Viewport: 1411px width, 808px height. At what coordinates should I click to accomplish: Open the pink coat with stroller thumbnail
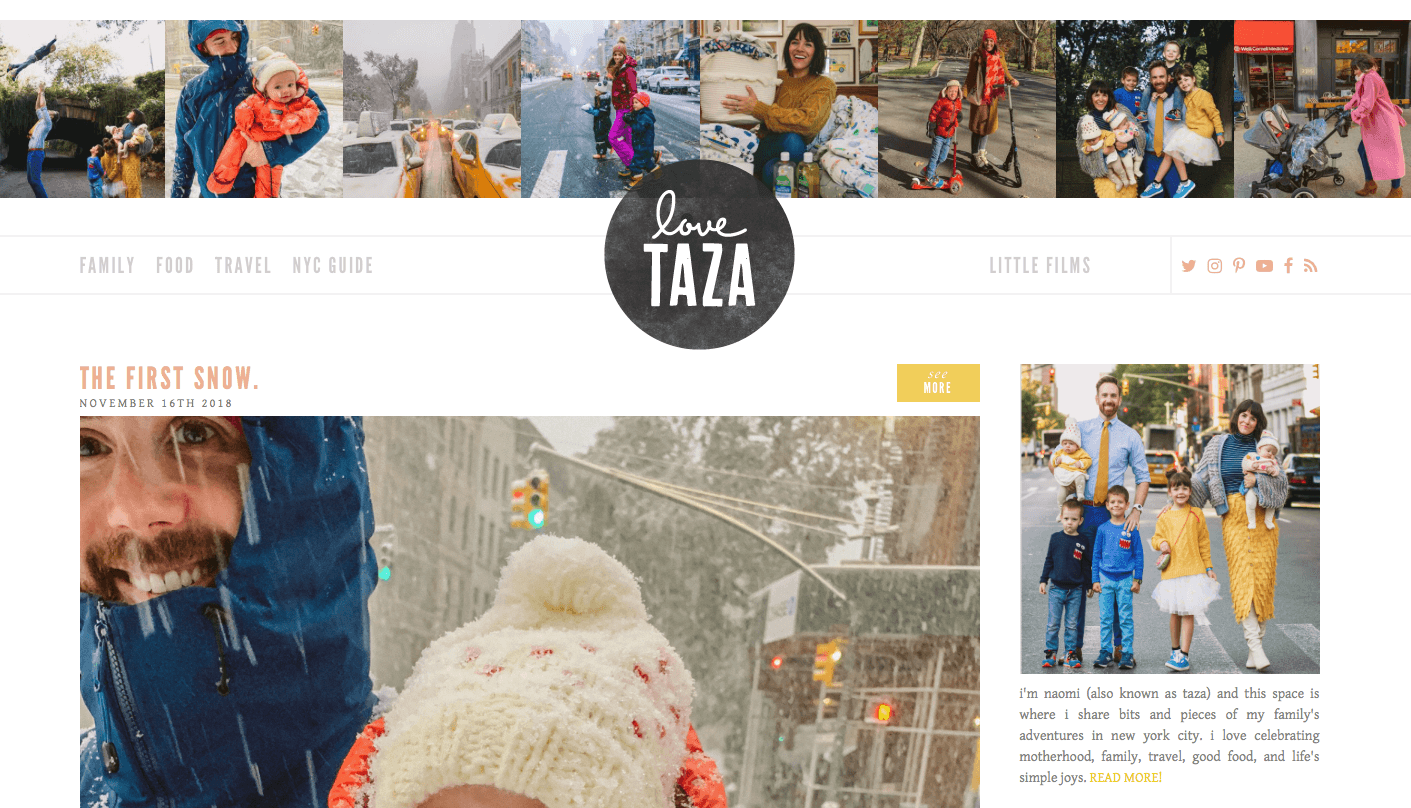point(1322,109)
